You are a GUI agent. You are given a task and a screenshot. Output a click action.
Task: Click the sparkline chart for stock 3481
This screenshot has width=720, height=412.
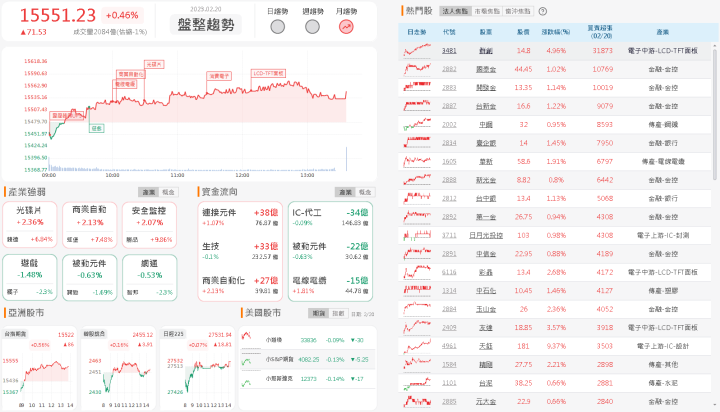click(417, 51)
